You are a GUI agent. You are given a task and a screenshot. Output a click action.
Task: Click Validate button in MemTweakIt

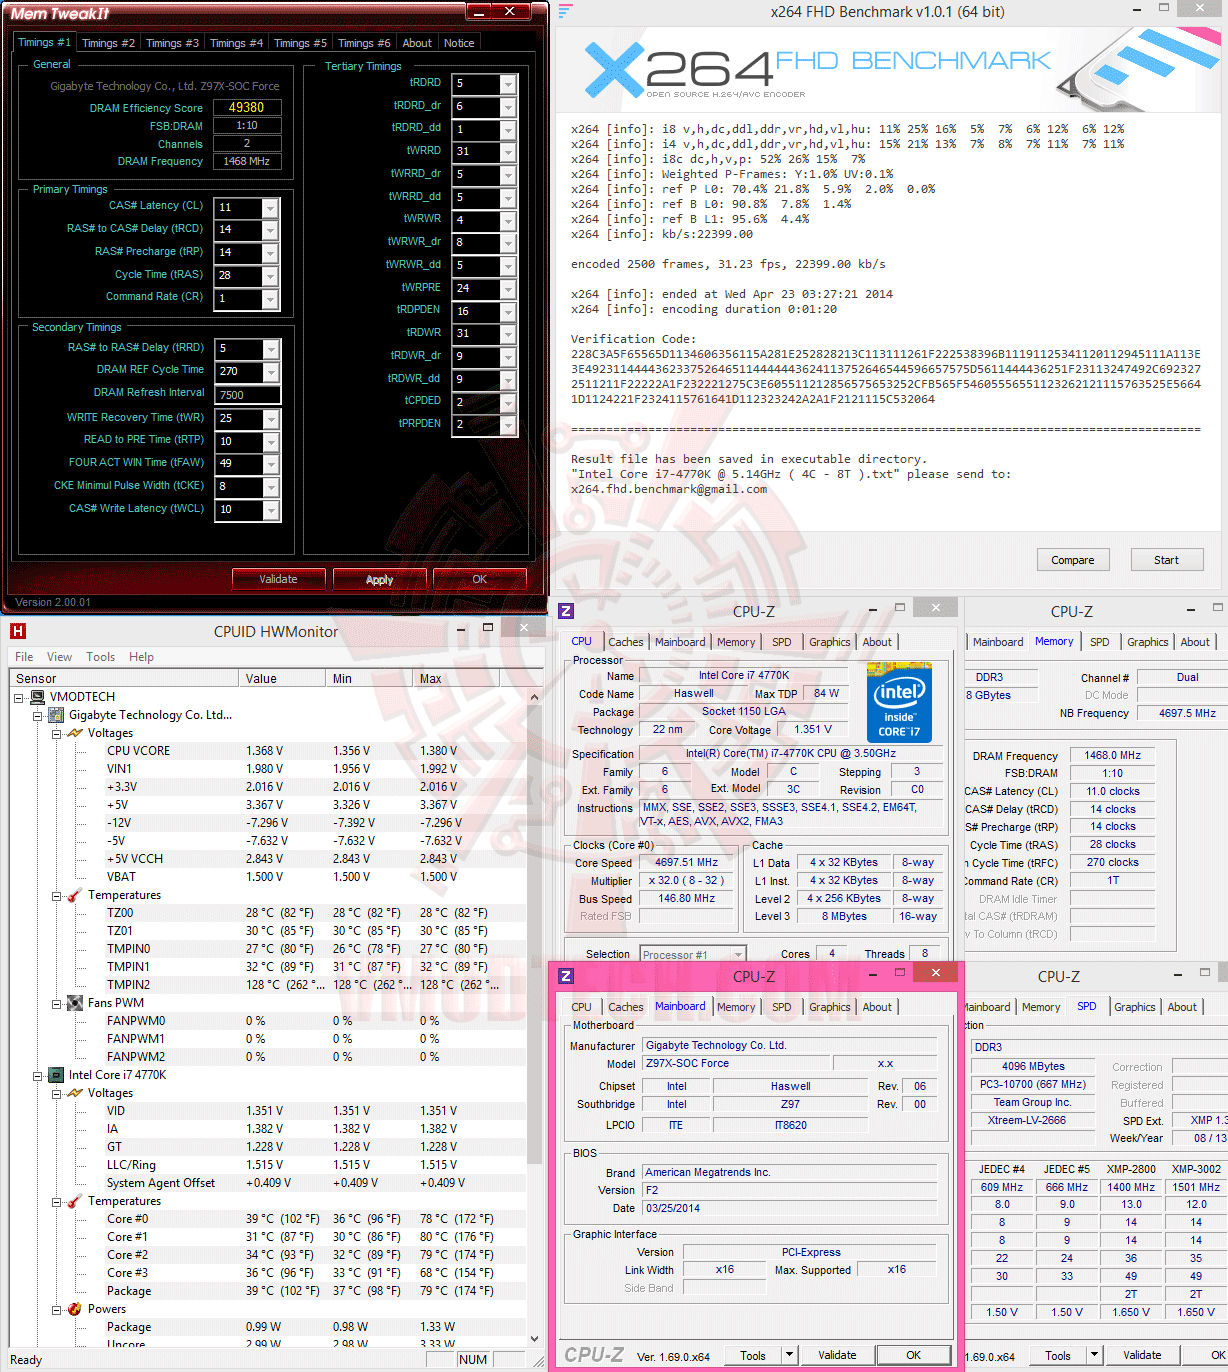point(278,579)
